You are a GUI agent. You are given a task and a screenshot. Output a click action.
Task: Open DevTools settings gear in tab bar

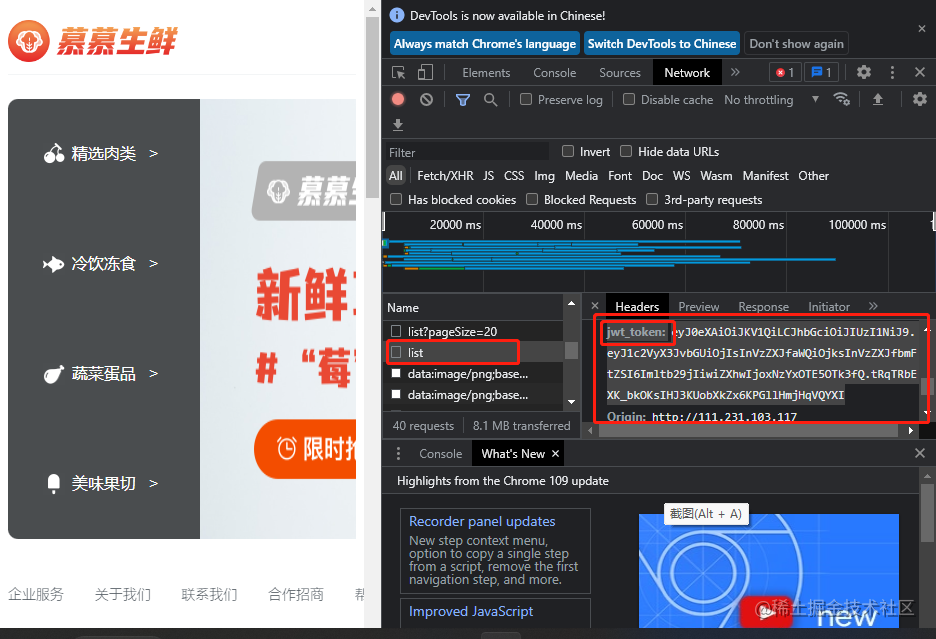coord(864,72)
